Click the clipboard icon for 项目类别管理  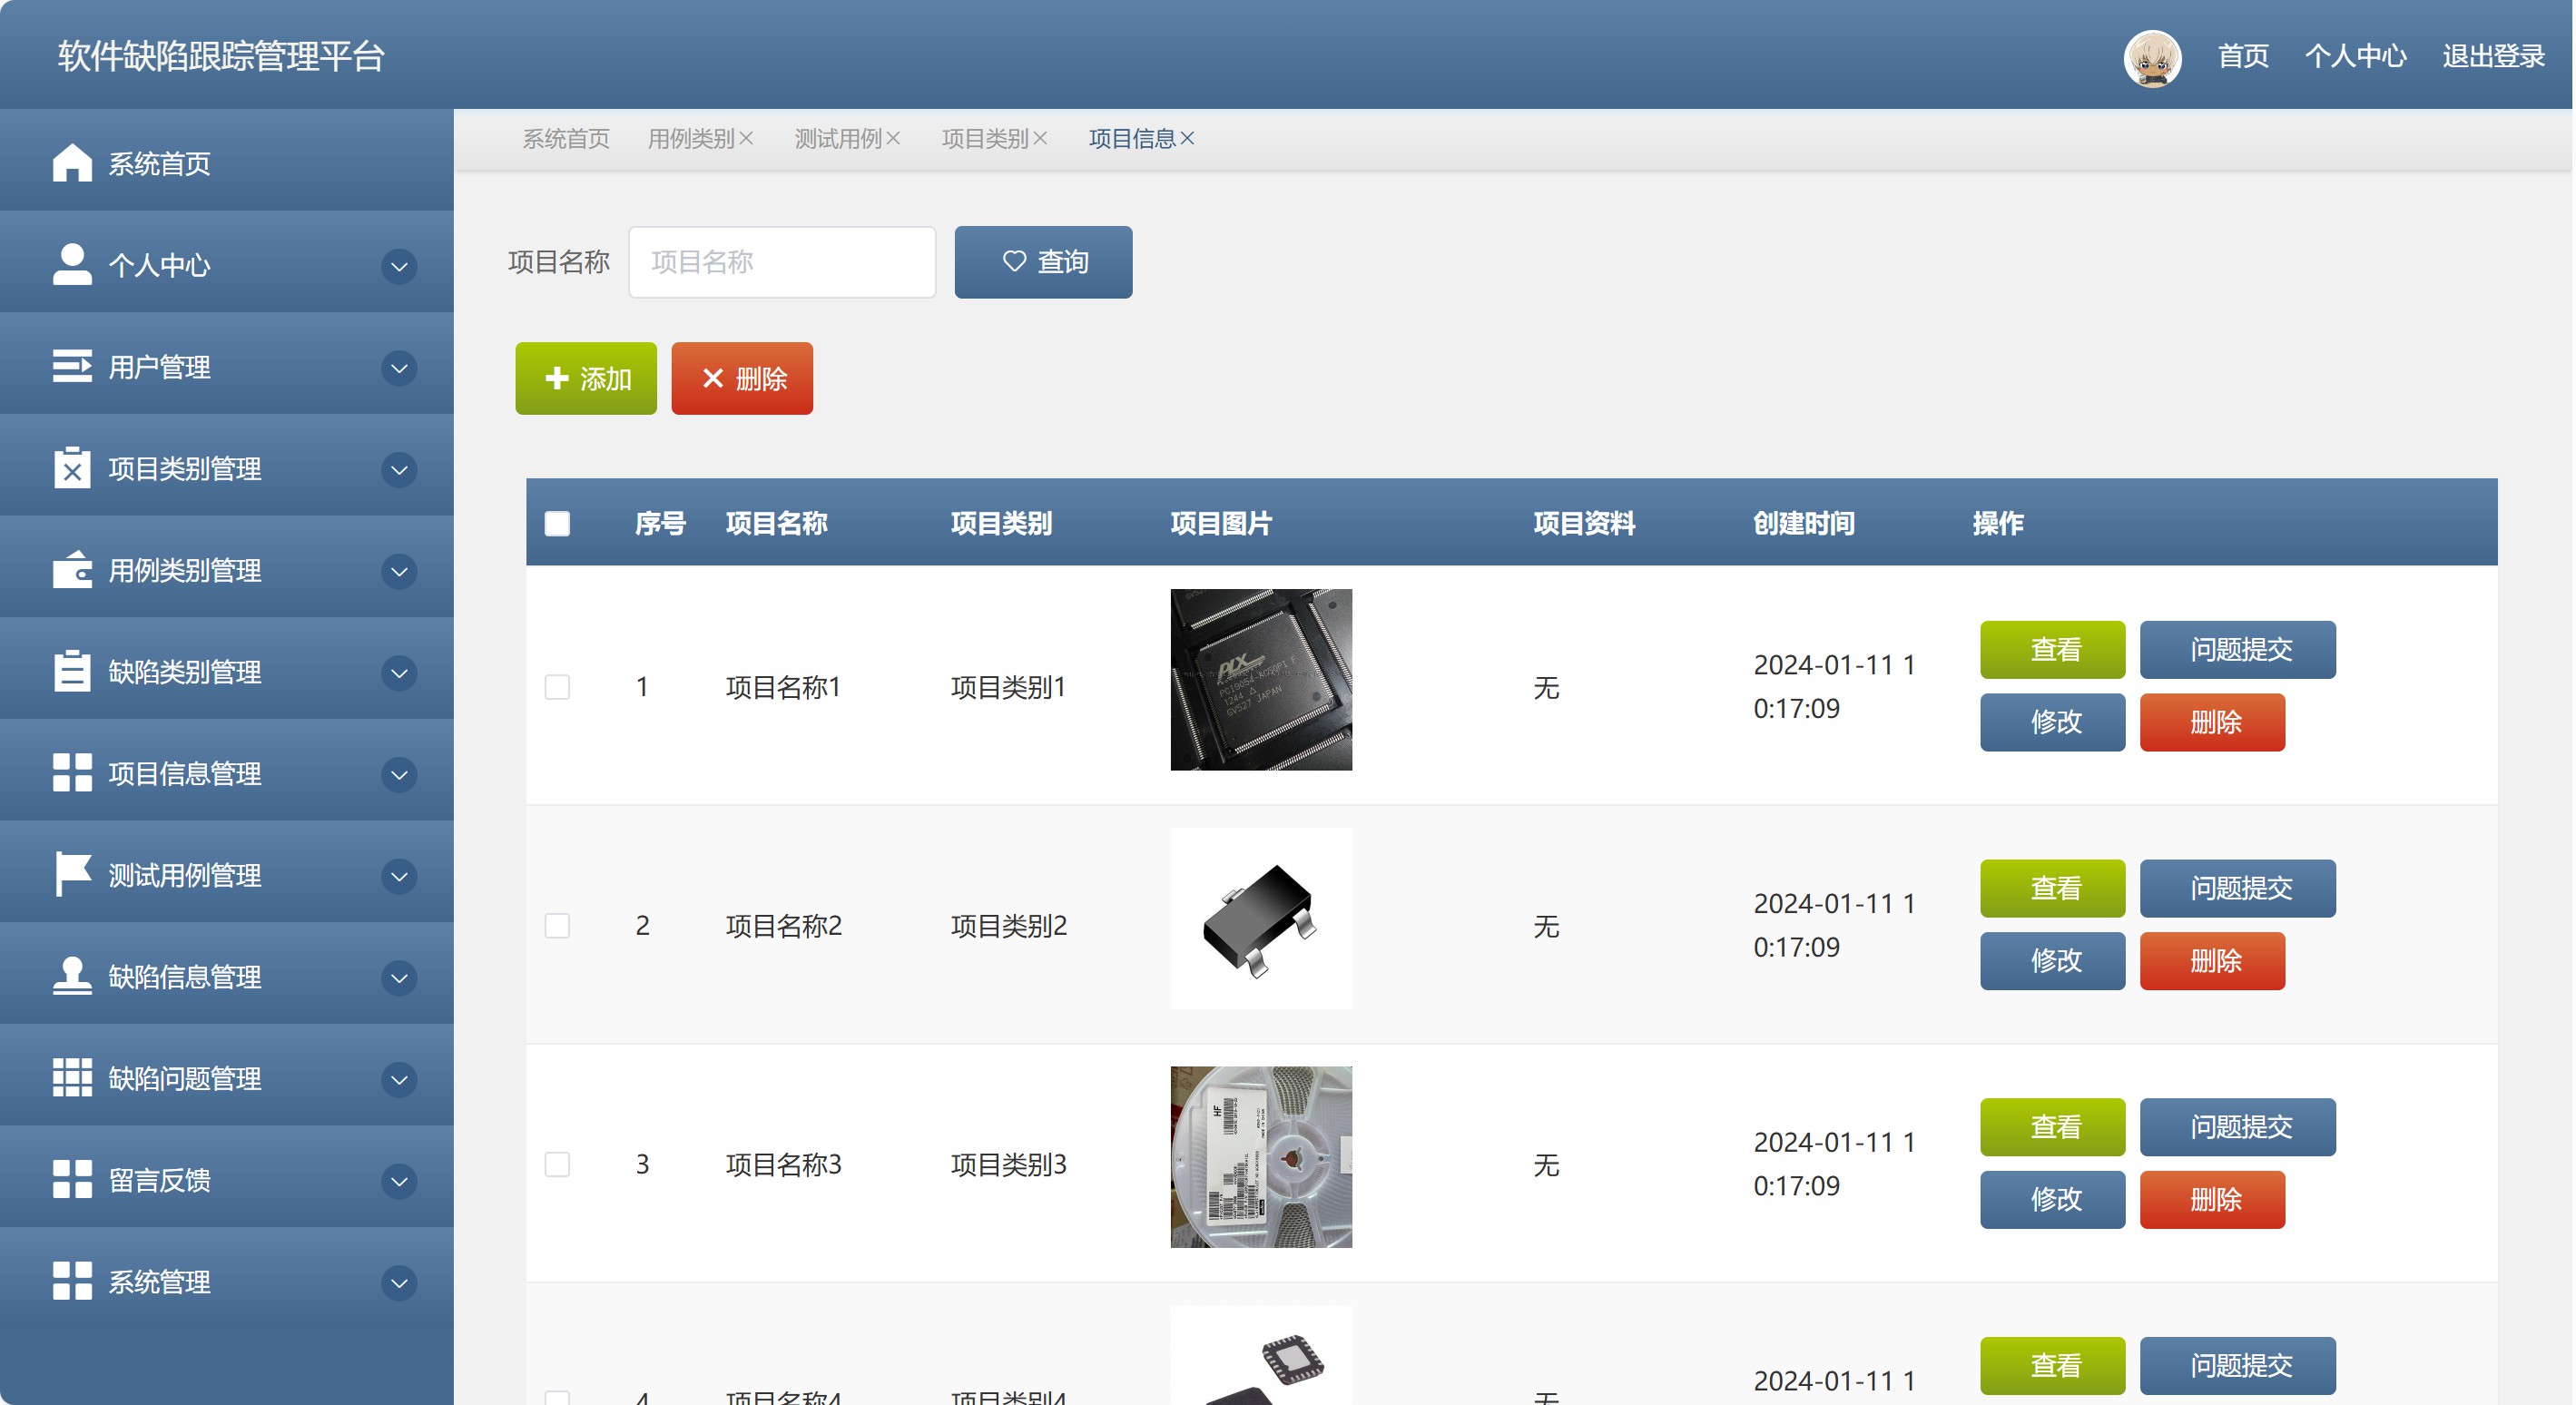tap(71, 468)
